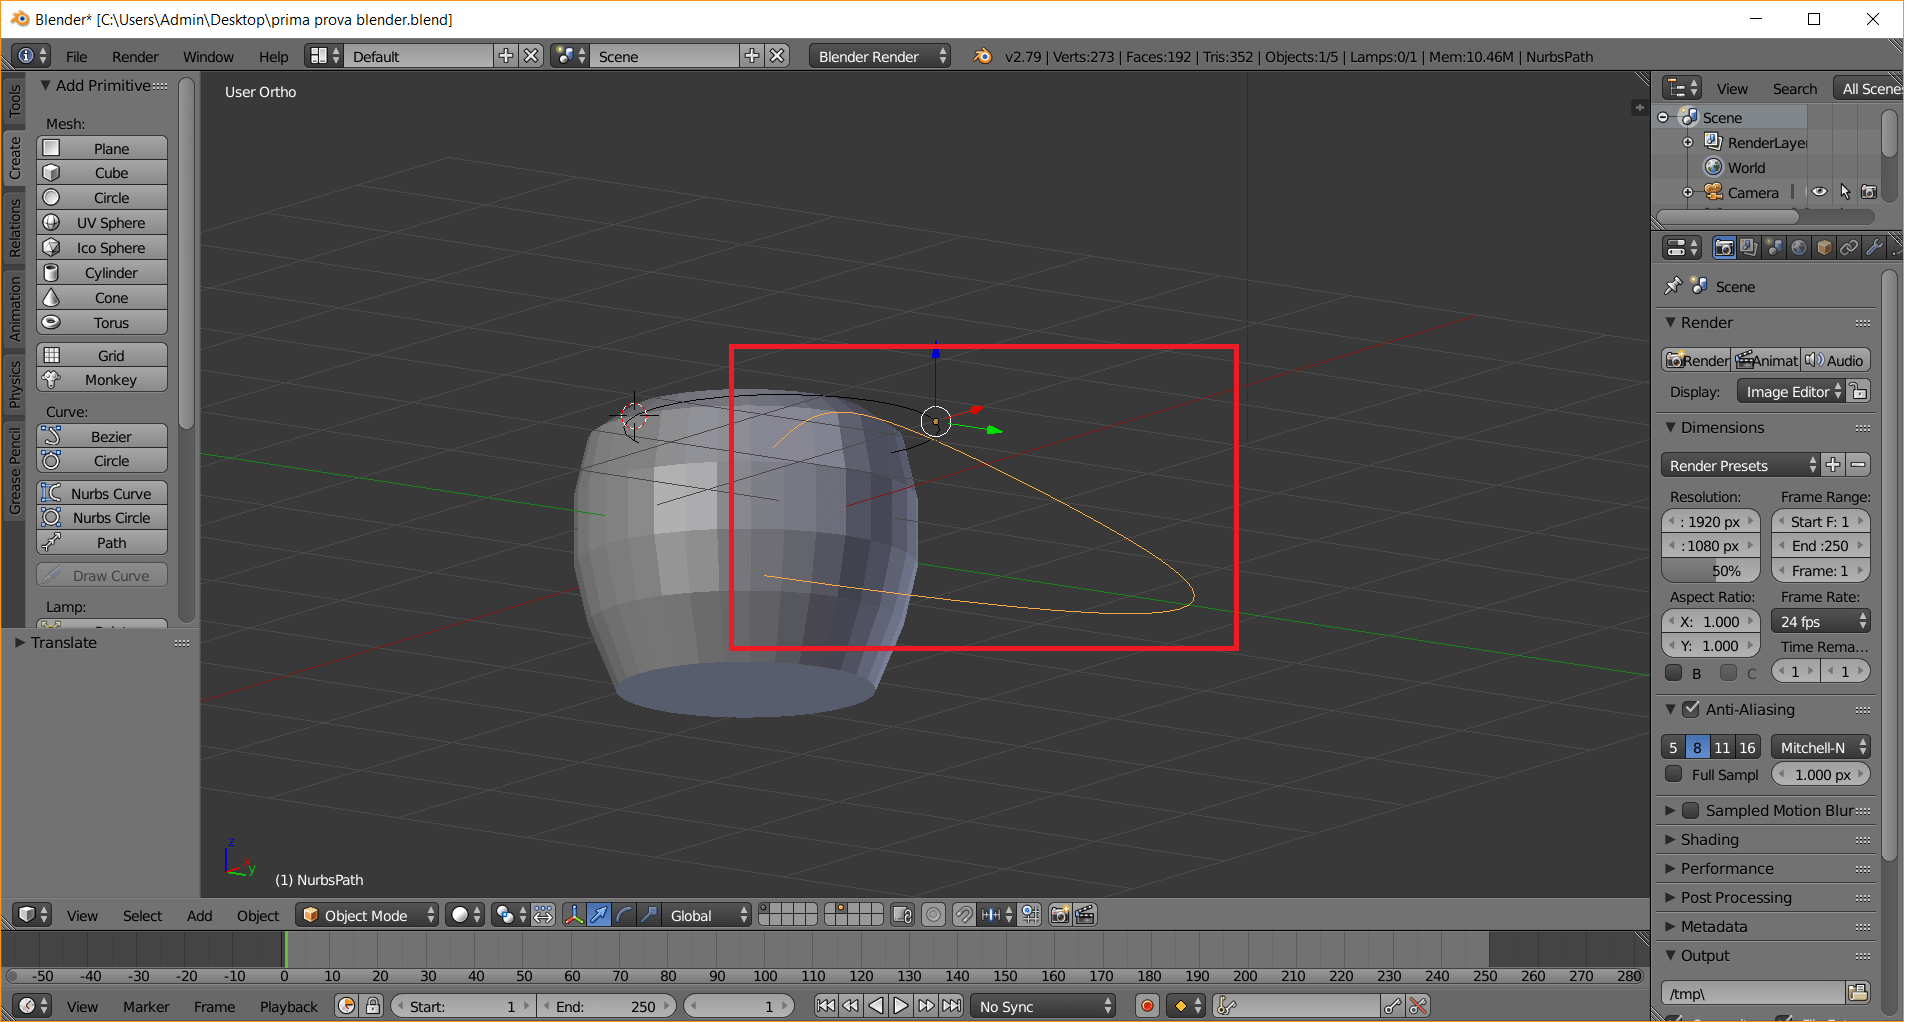Toggle the Border (B) checkbox

click(x=1674, y=672)
